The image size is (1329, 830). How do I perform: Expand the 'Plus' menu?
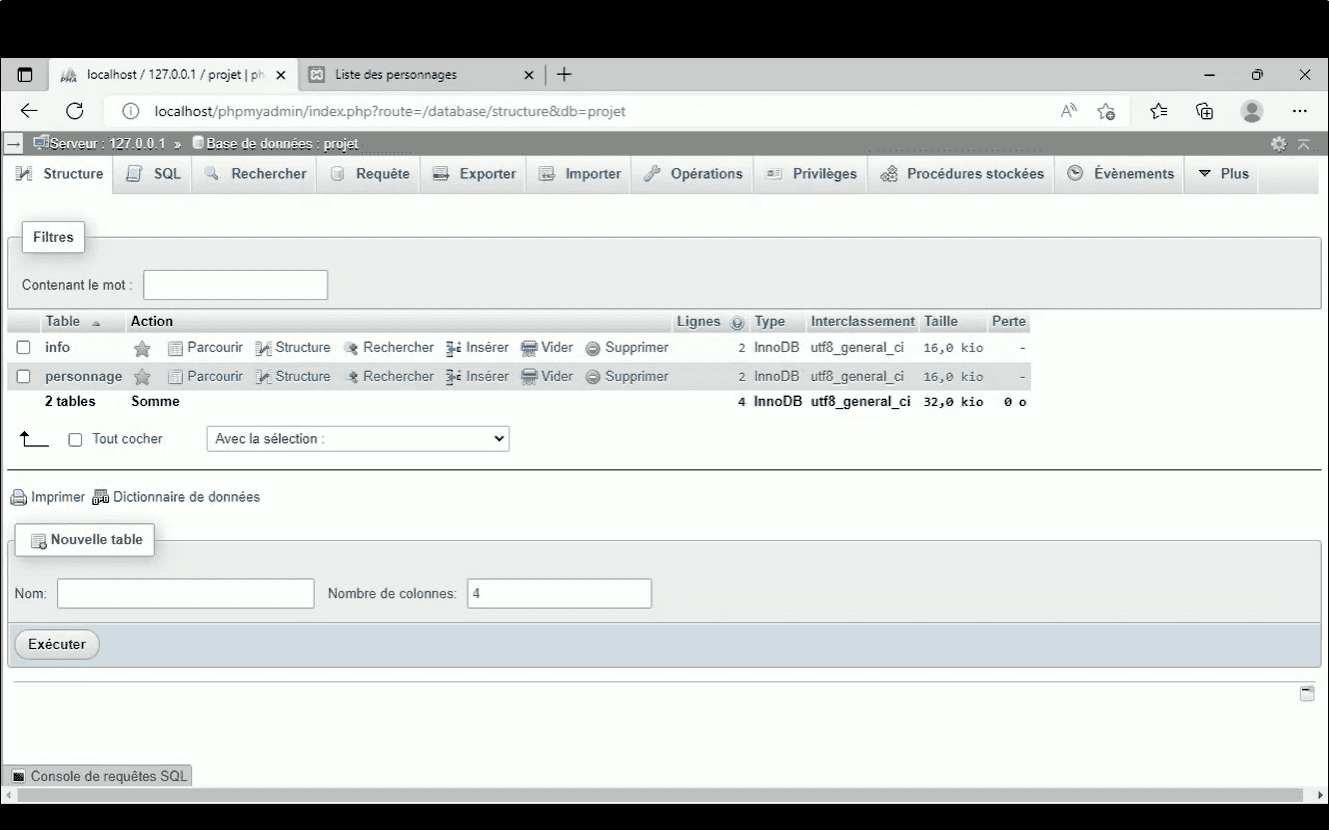[1222, 173]
